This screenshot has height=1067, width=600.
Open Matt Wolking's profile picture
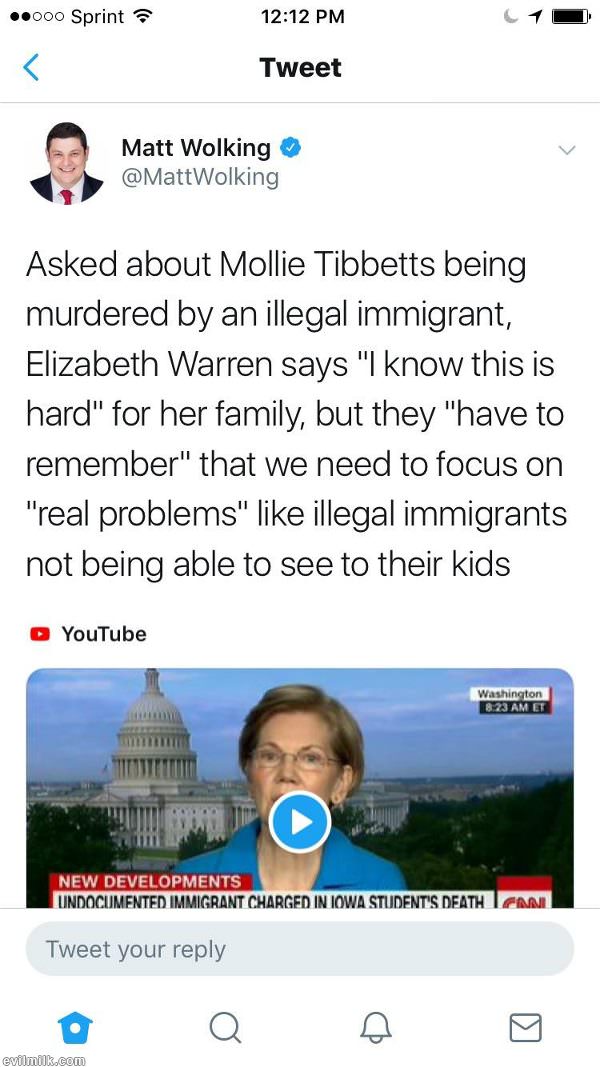(67, 163)
